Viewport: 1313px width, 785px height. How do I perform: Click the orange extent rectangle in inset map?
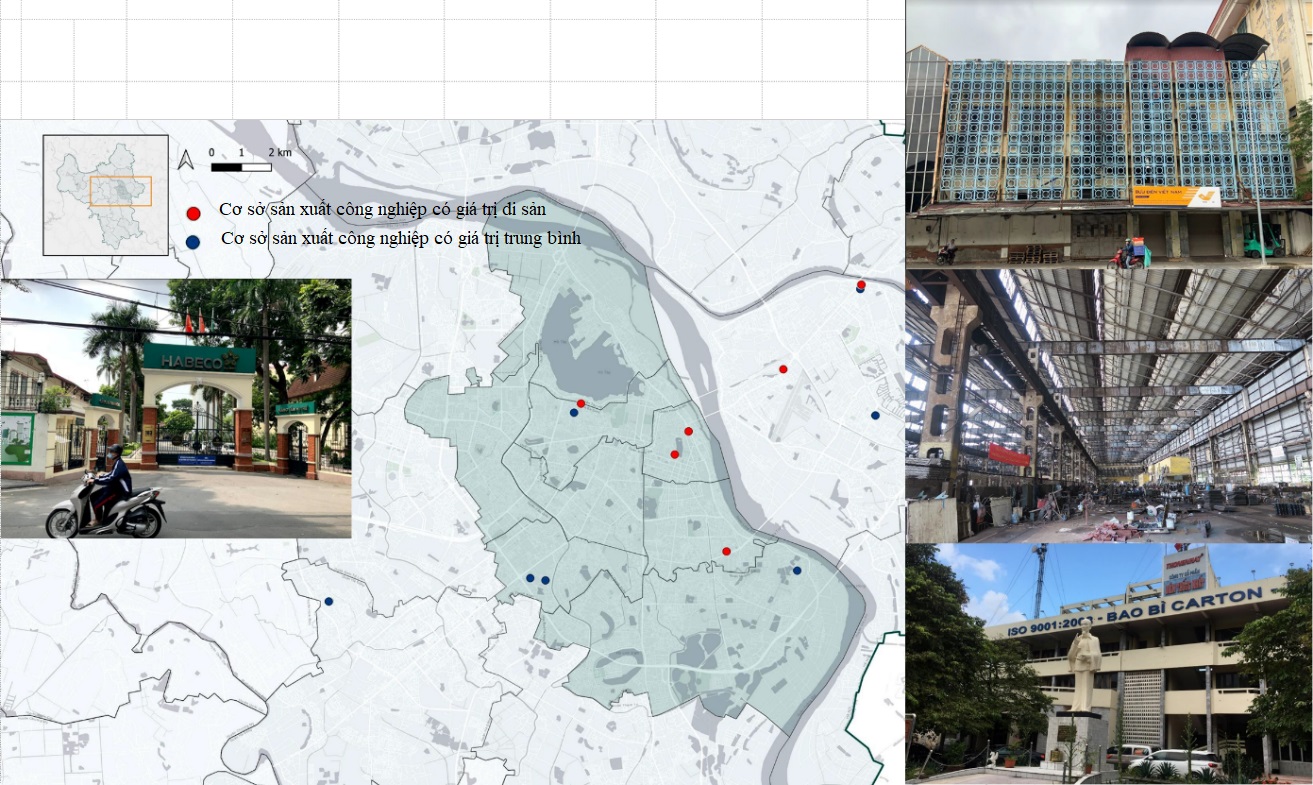tap(120, 192)
